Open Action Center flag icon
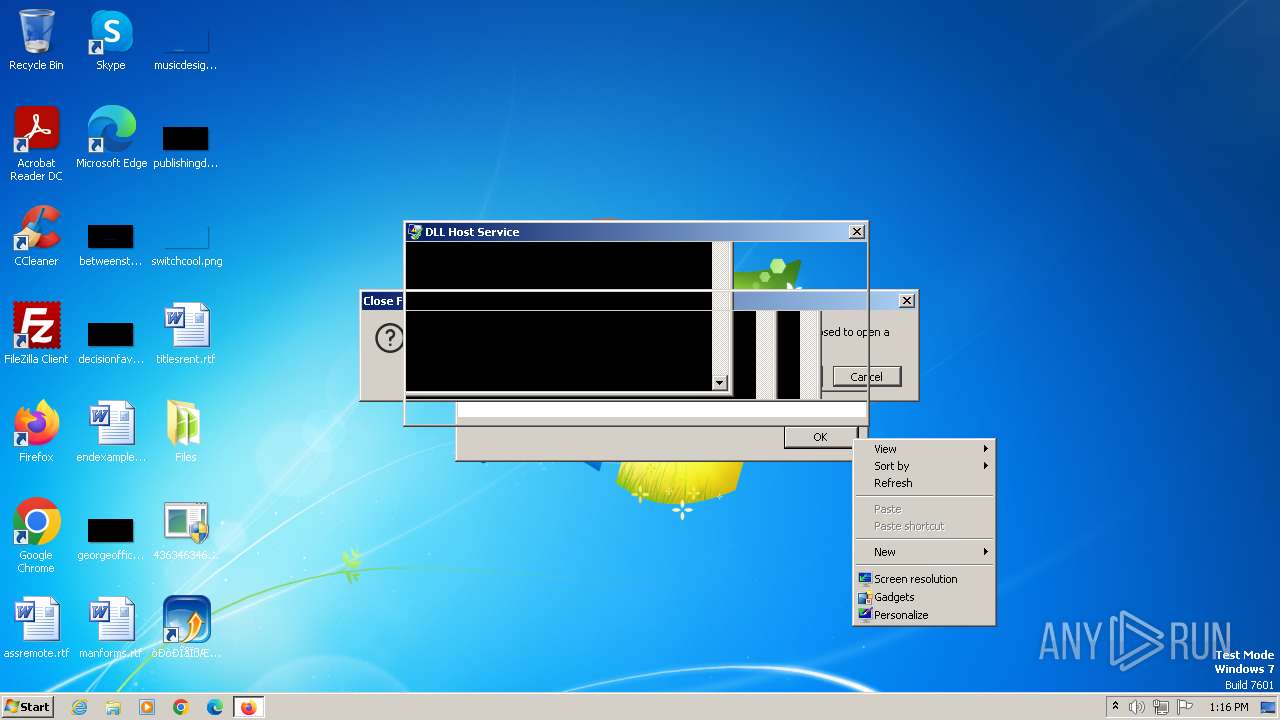This screenshot has width=1280, height=720. pos(1185,707)
